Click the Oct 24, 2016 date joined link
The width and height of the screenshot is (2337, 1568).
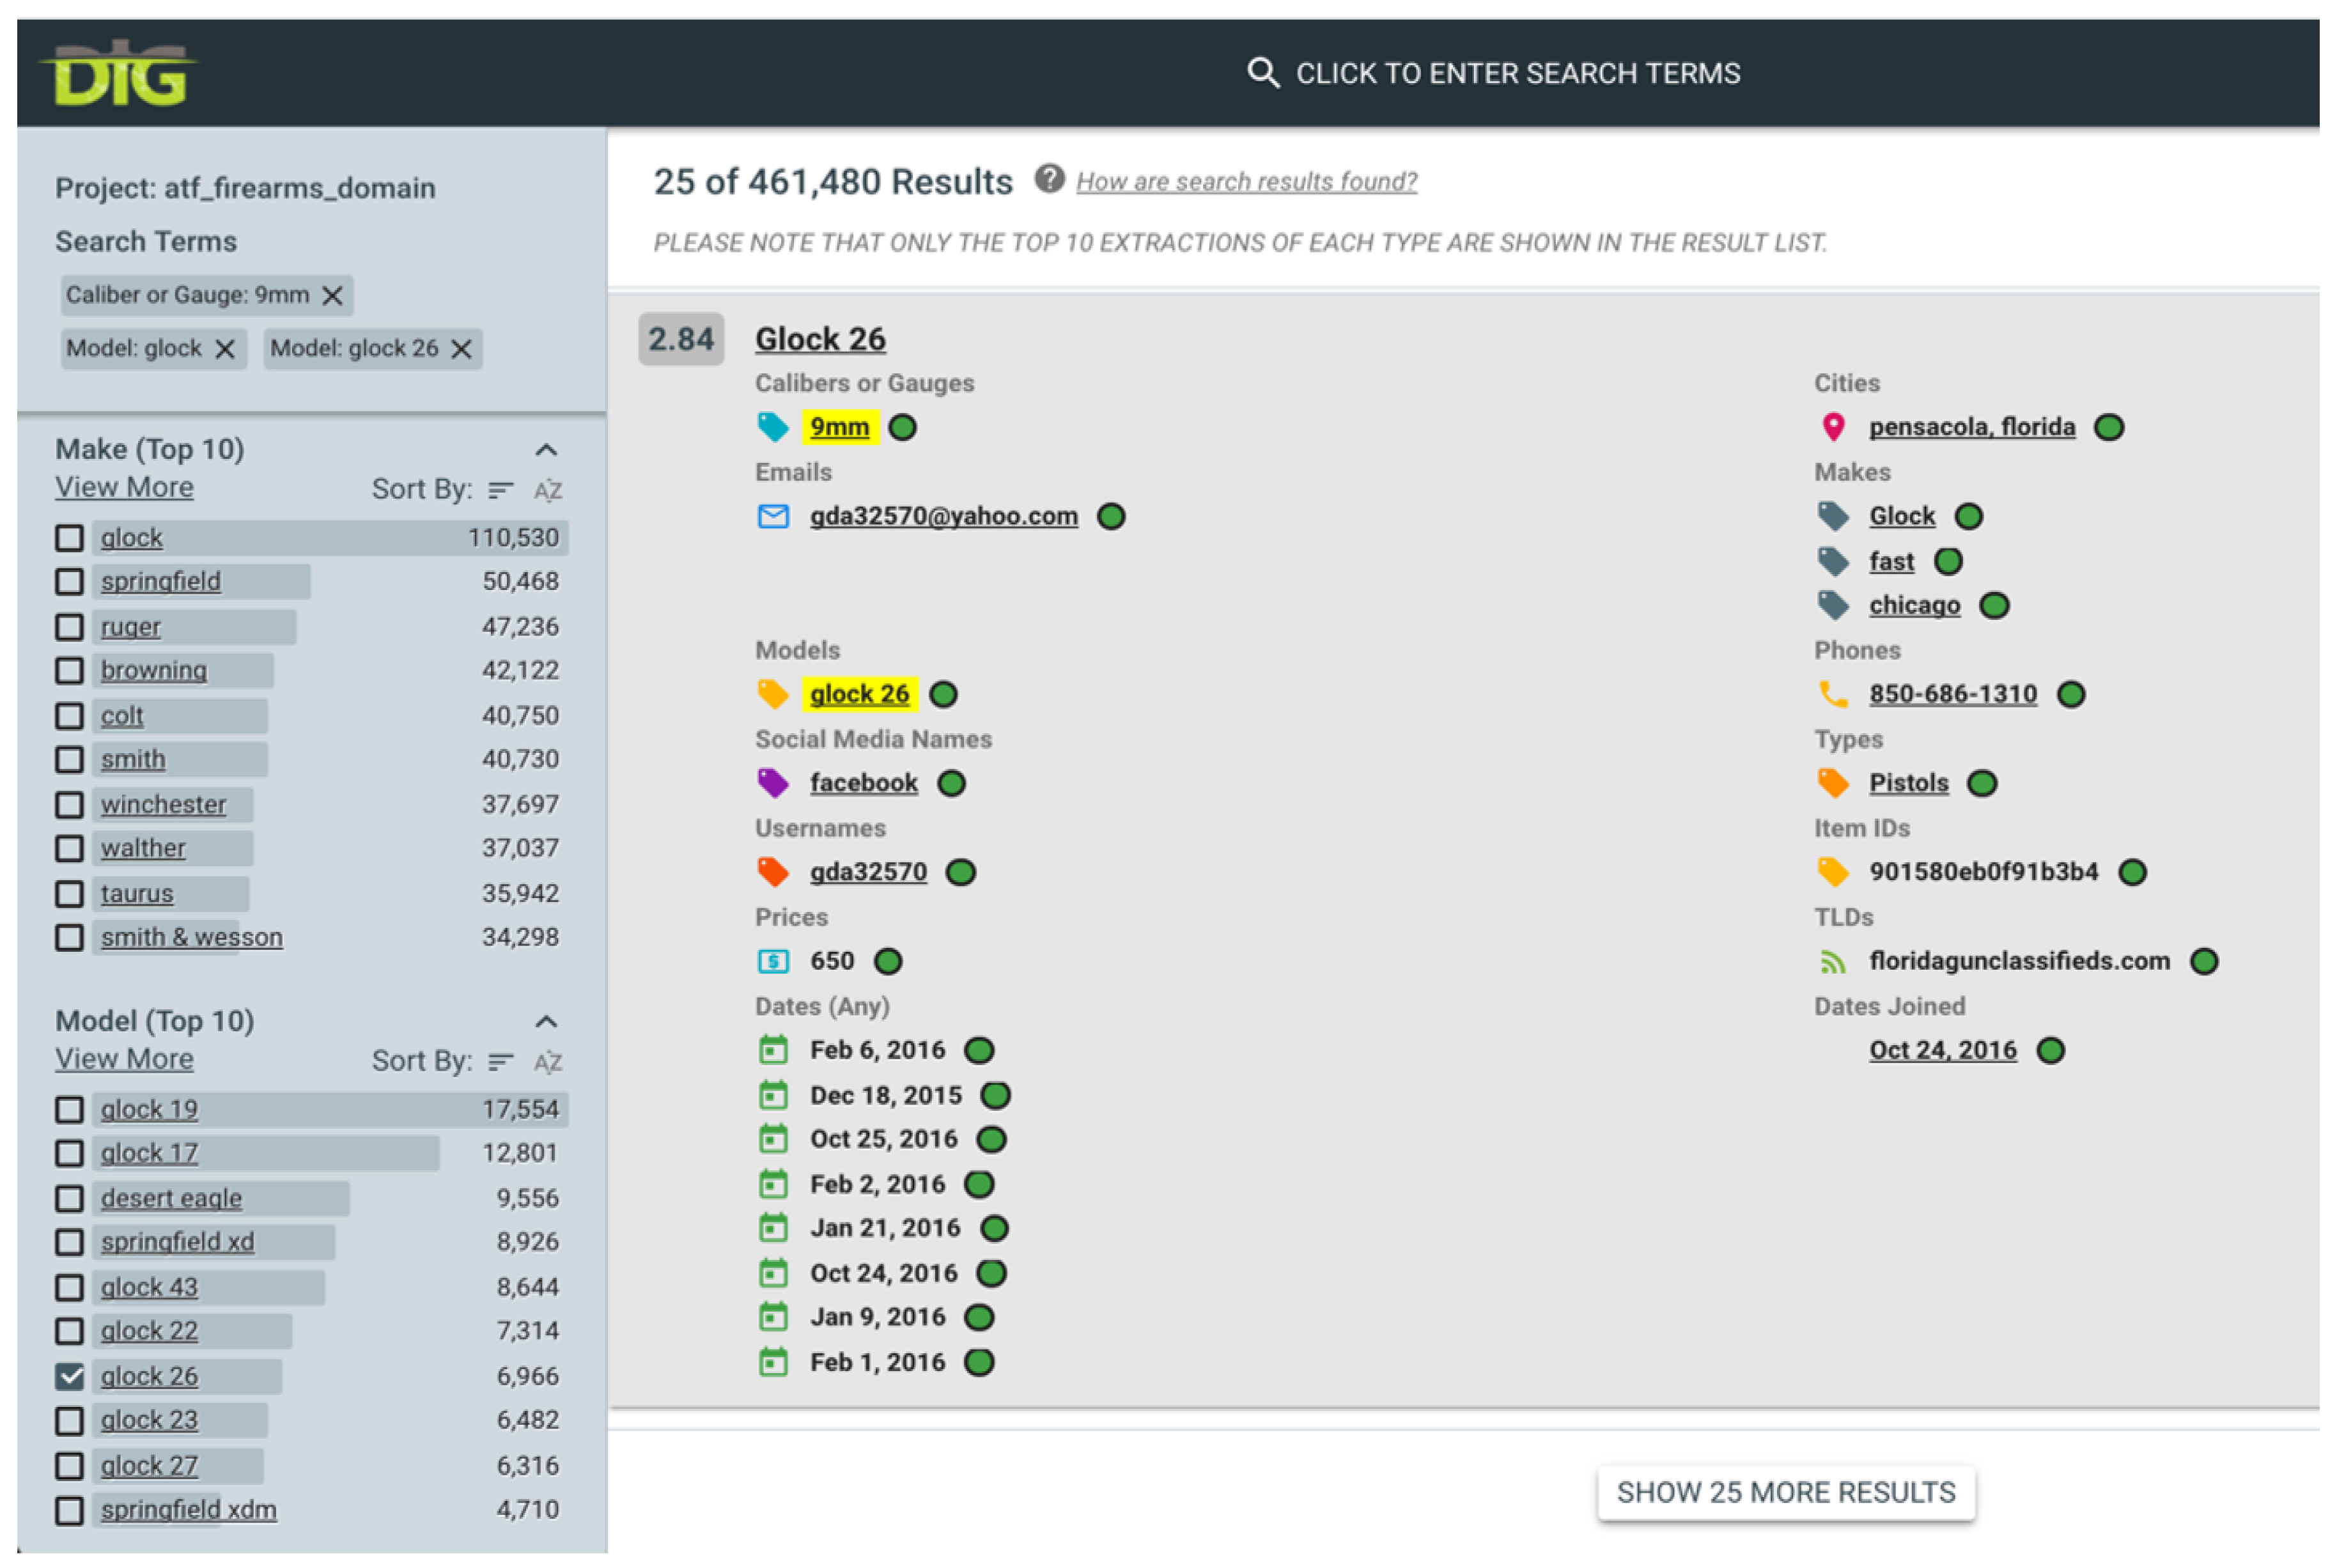click(x=1942, y=1051)
